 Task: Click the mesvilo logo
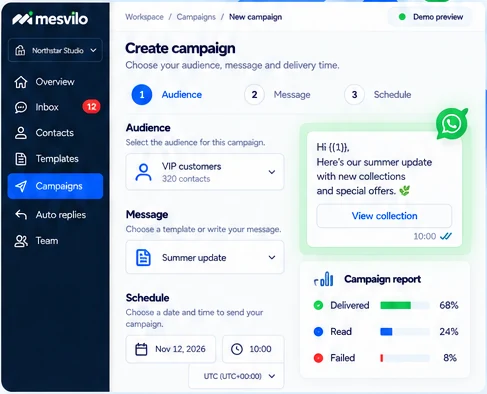[50, 19]
